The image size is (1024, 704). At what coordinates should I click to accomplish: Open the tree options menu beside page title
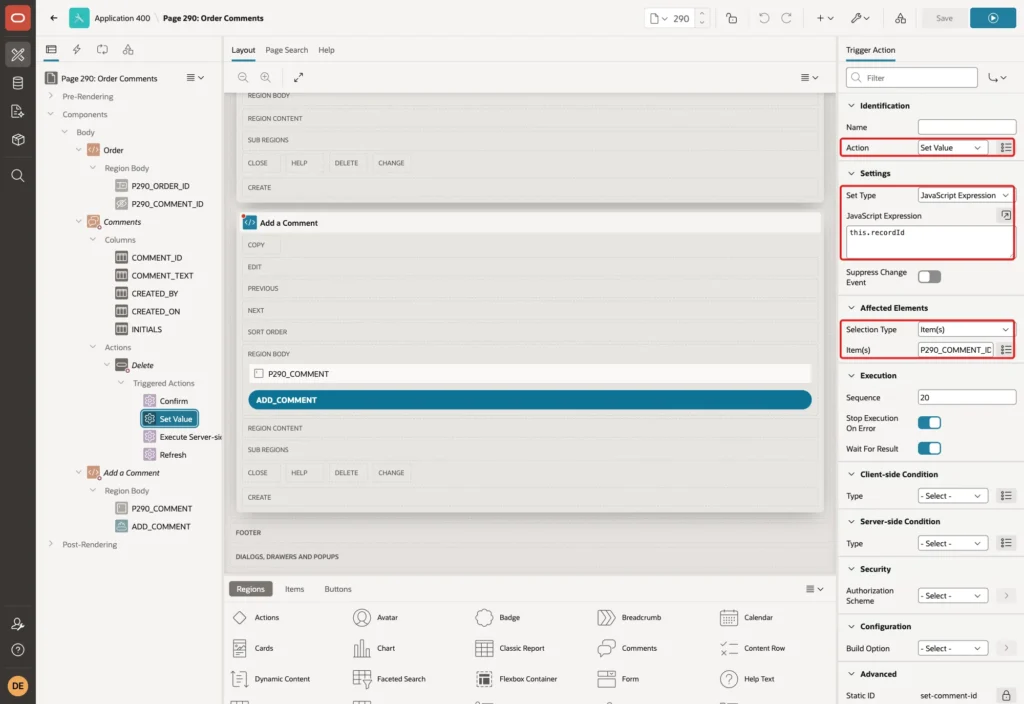(x=195, y=78)
